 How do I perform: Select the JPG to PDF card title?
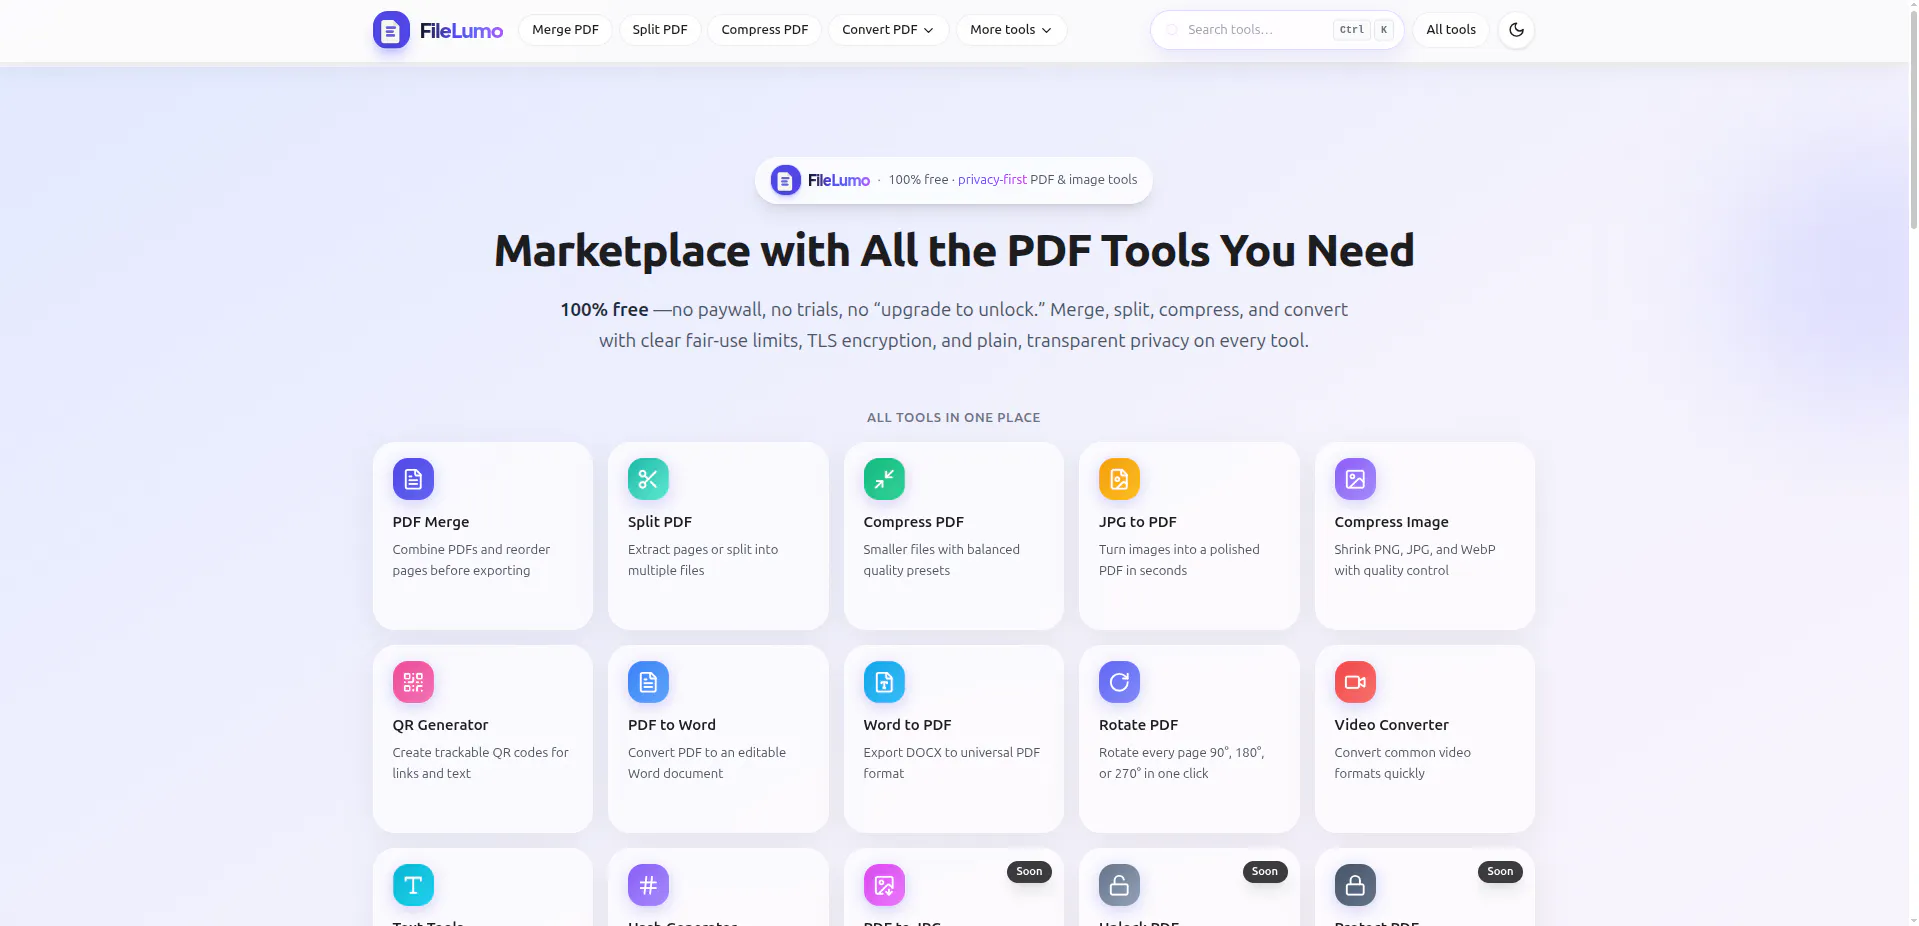[1138, 522]
